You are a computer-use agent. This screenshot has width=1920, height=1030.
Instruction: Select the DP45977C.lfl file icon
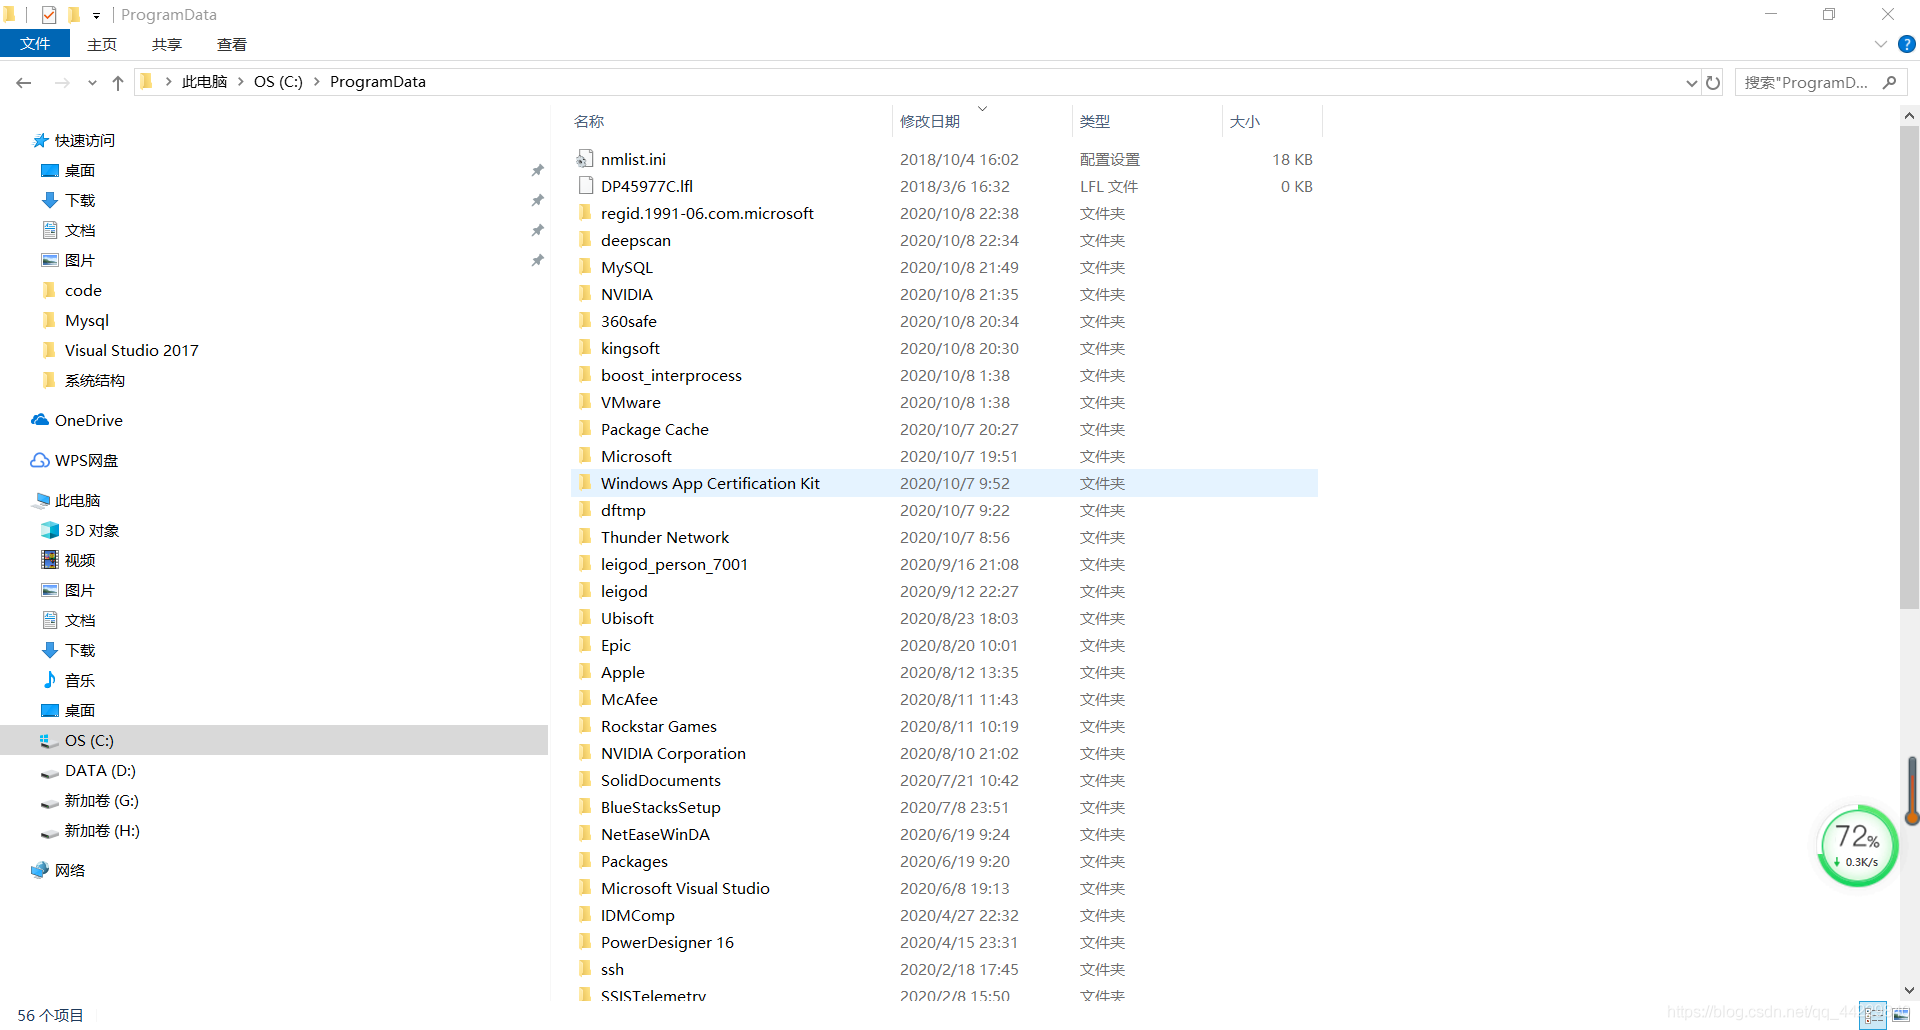[585, 186]
